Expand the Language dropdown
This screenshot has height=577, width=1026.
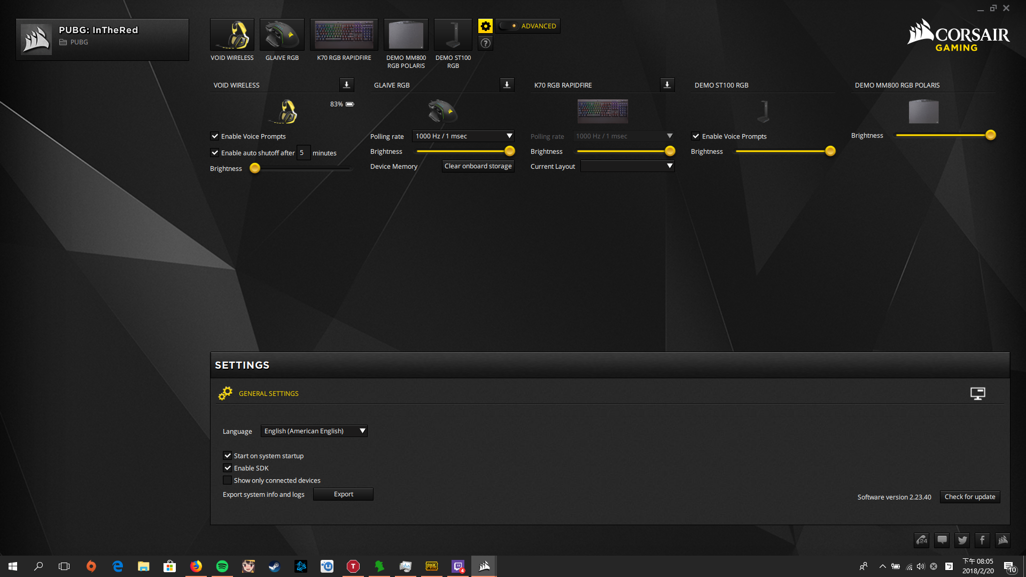(314, 431)
